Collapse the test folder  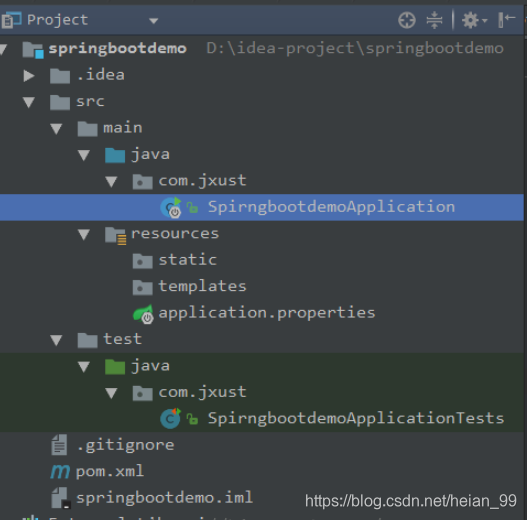56,340
